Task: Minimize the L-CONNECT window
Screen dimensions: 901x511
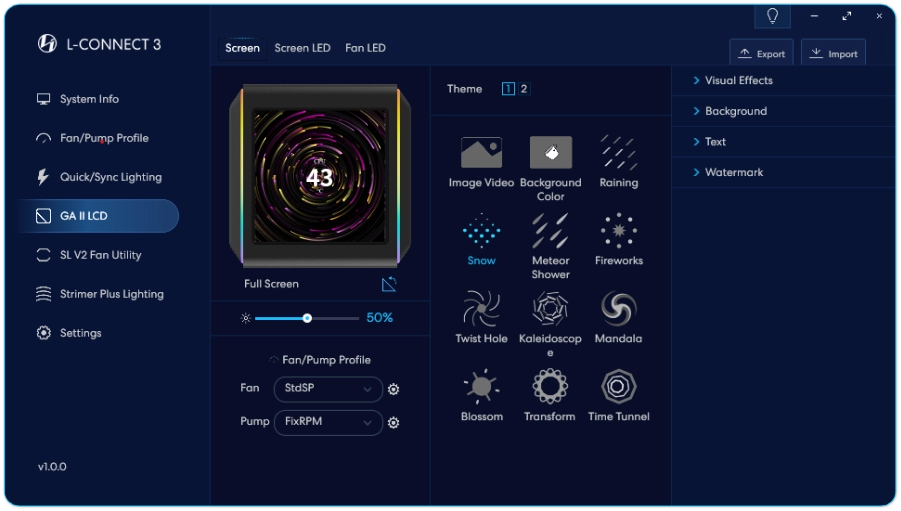Action: click(814, 16)
